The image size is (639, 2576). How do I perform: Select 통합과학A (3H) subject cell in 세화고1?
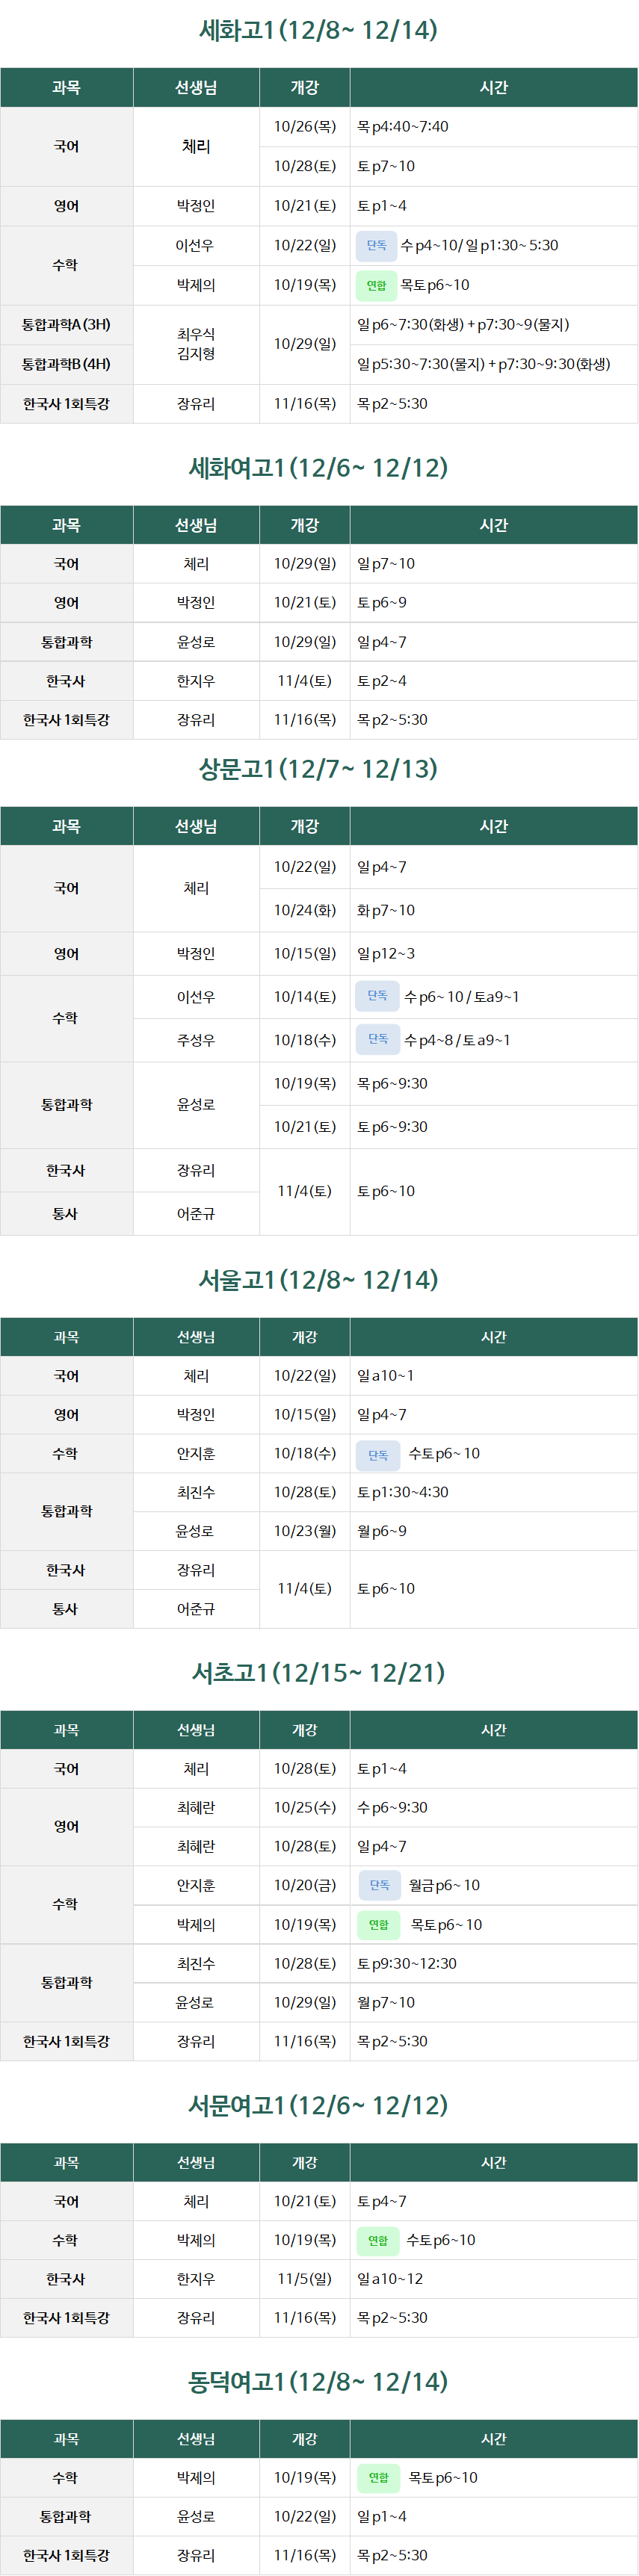tap(66, 325)
